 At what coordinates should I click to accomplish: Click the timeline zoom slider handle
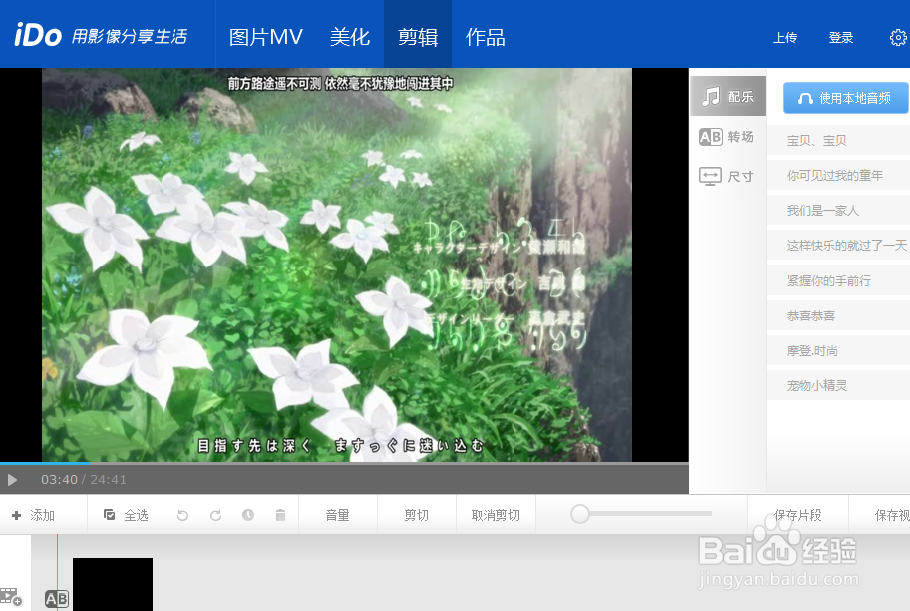point(579,514)
